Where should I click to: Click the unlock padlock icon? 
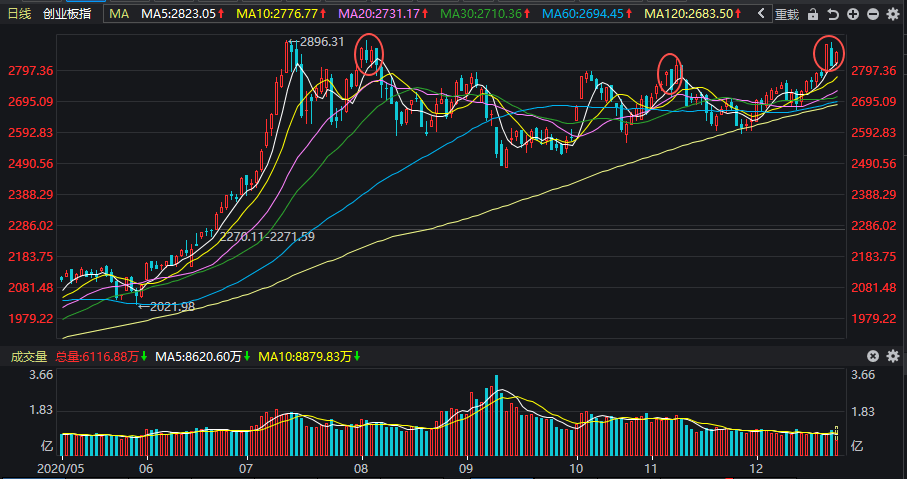coord(813,14)
